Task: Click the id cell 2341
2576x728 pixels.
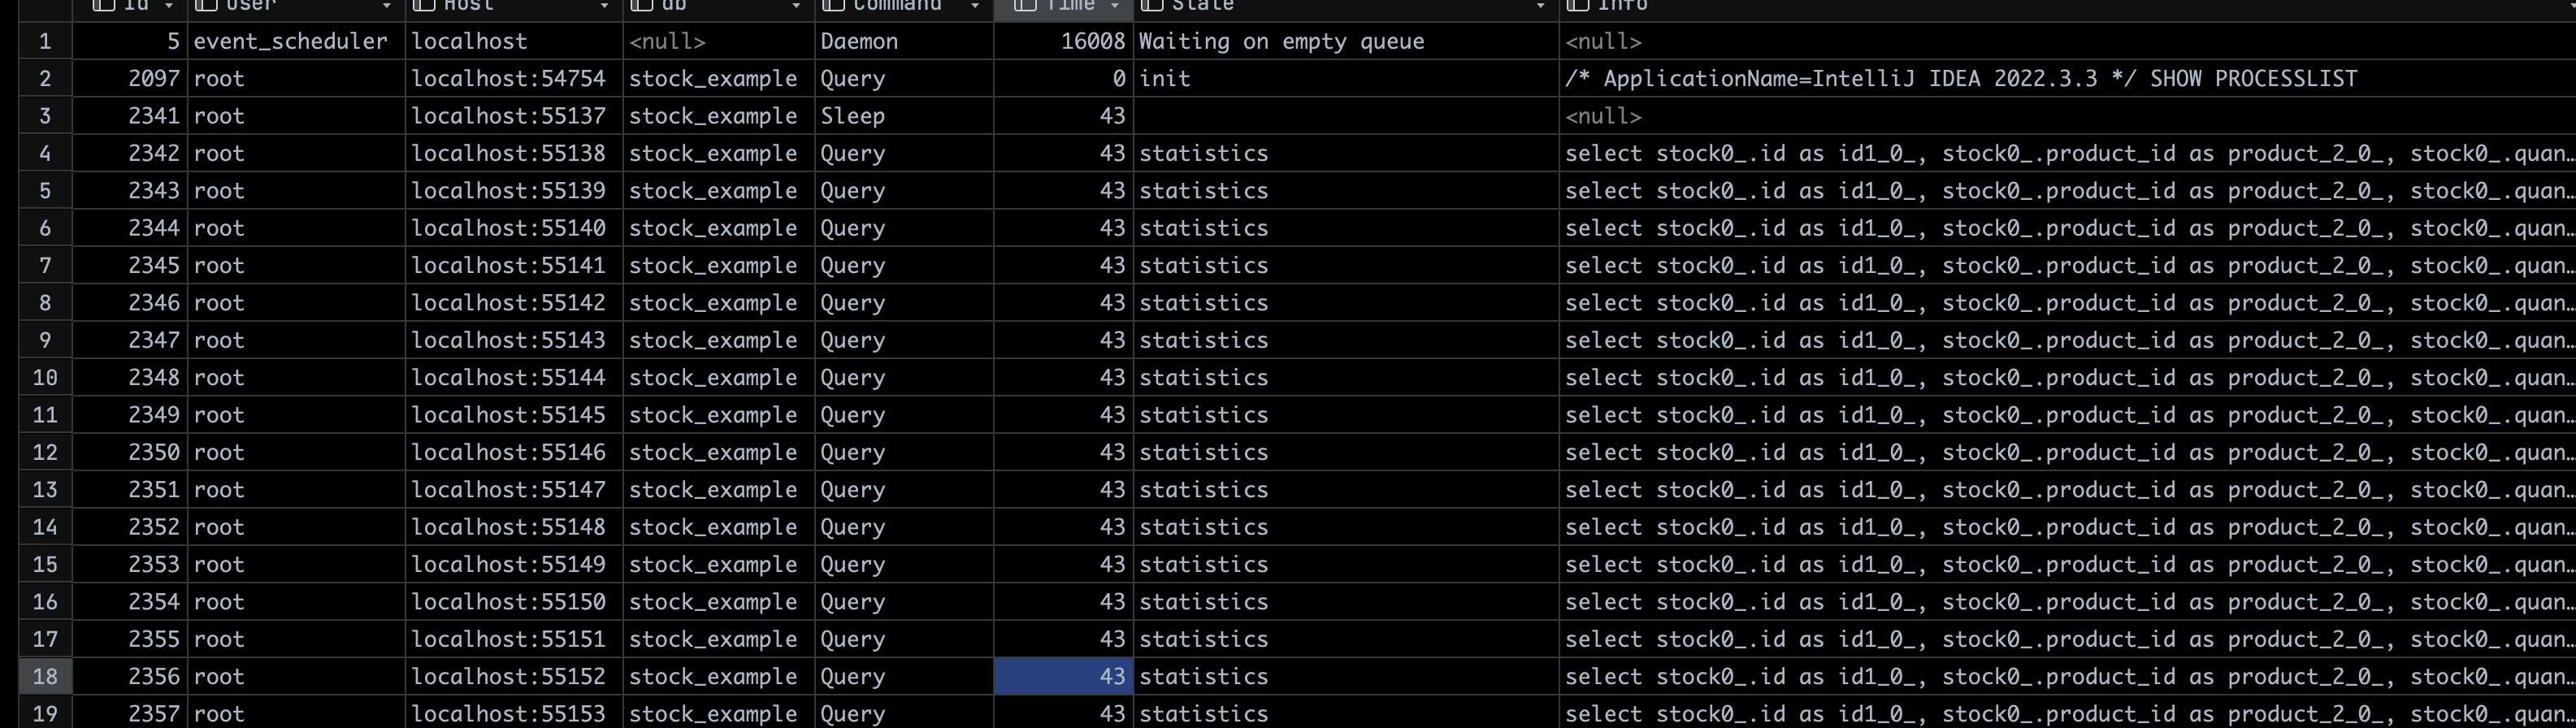Action: (130, 116)
